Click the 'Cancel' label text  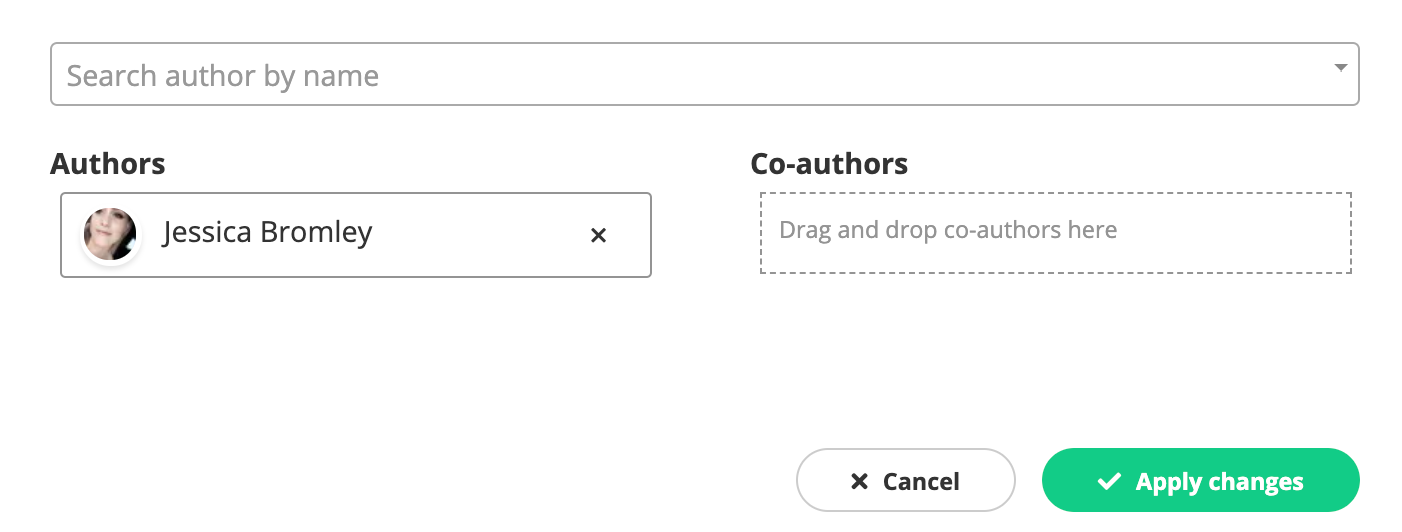(921, 482)
